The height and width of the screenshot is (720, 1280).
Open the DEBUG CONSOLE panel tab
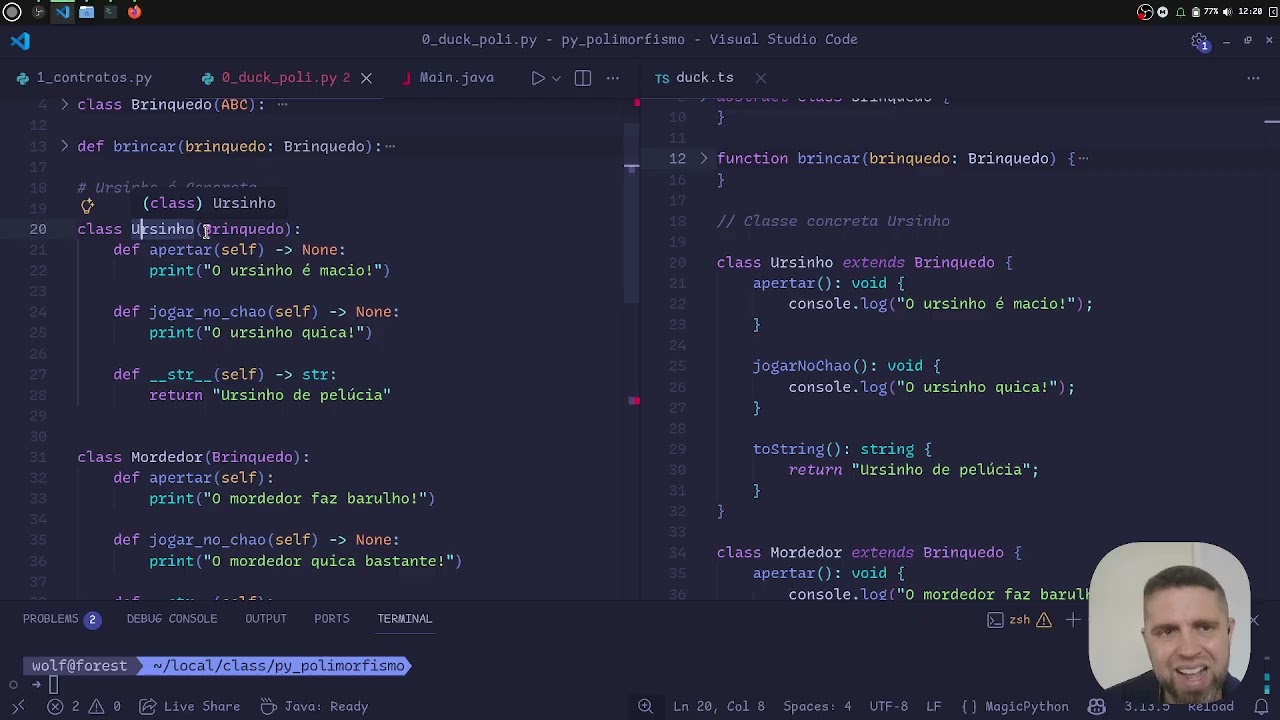click(x=172, y=618)
